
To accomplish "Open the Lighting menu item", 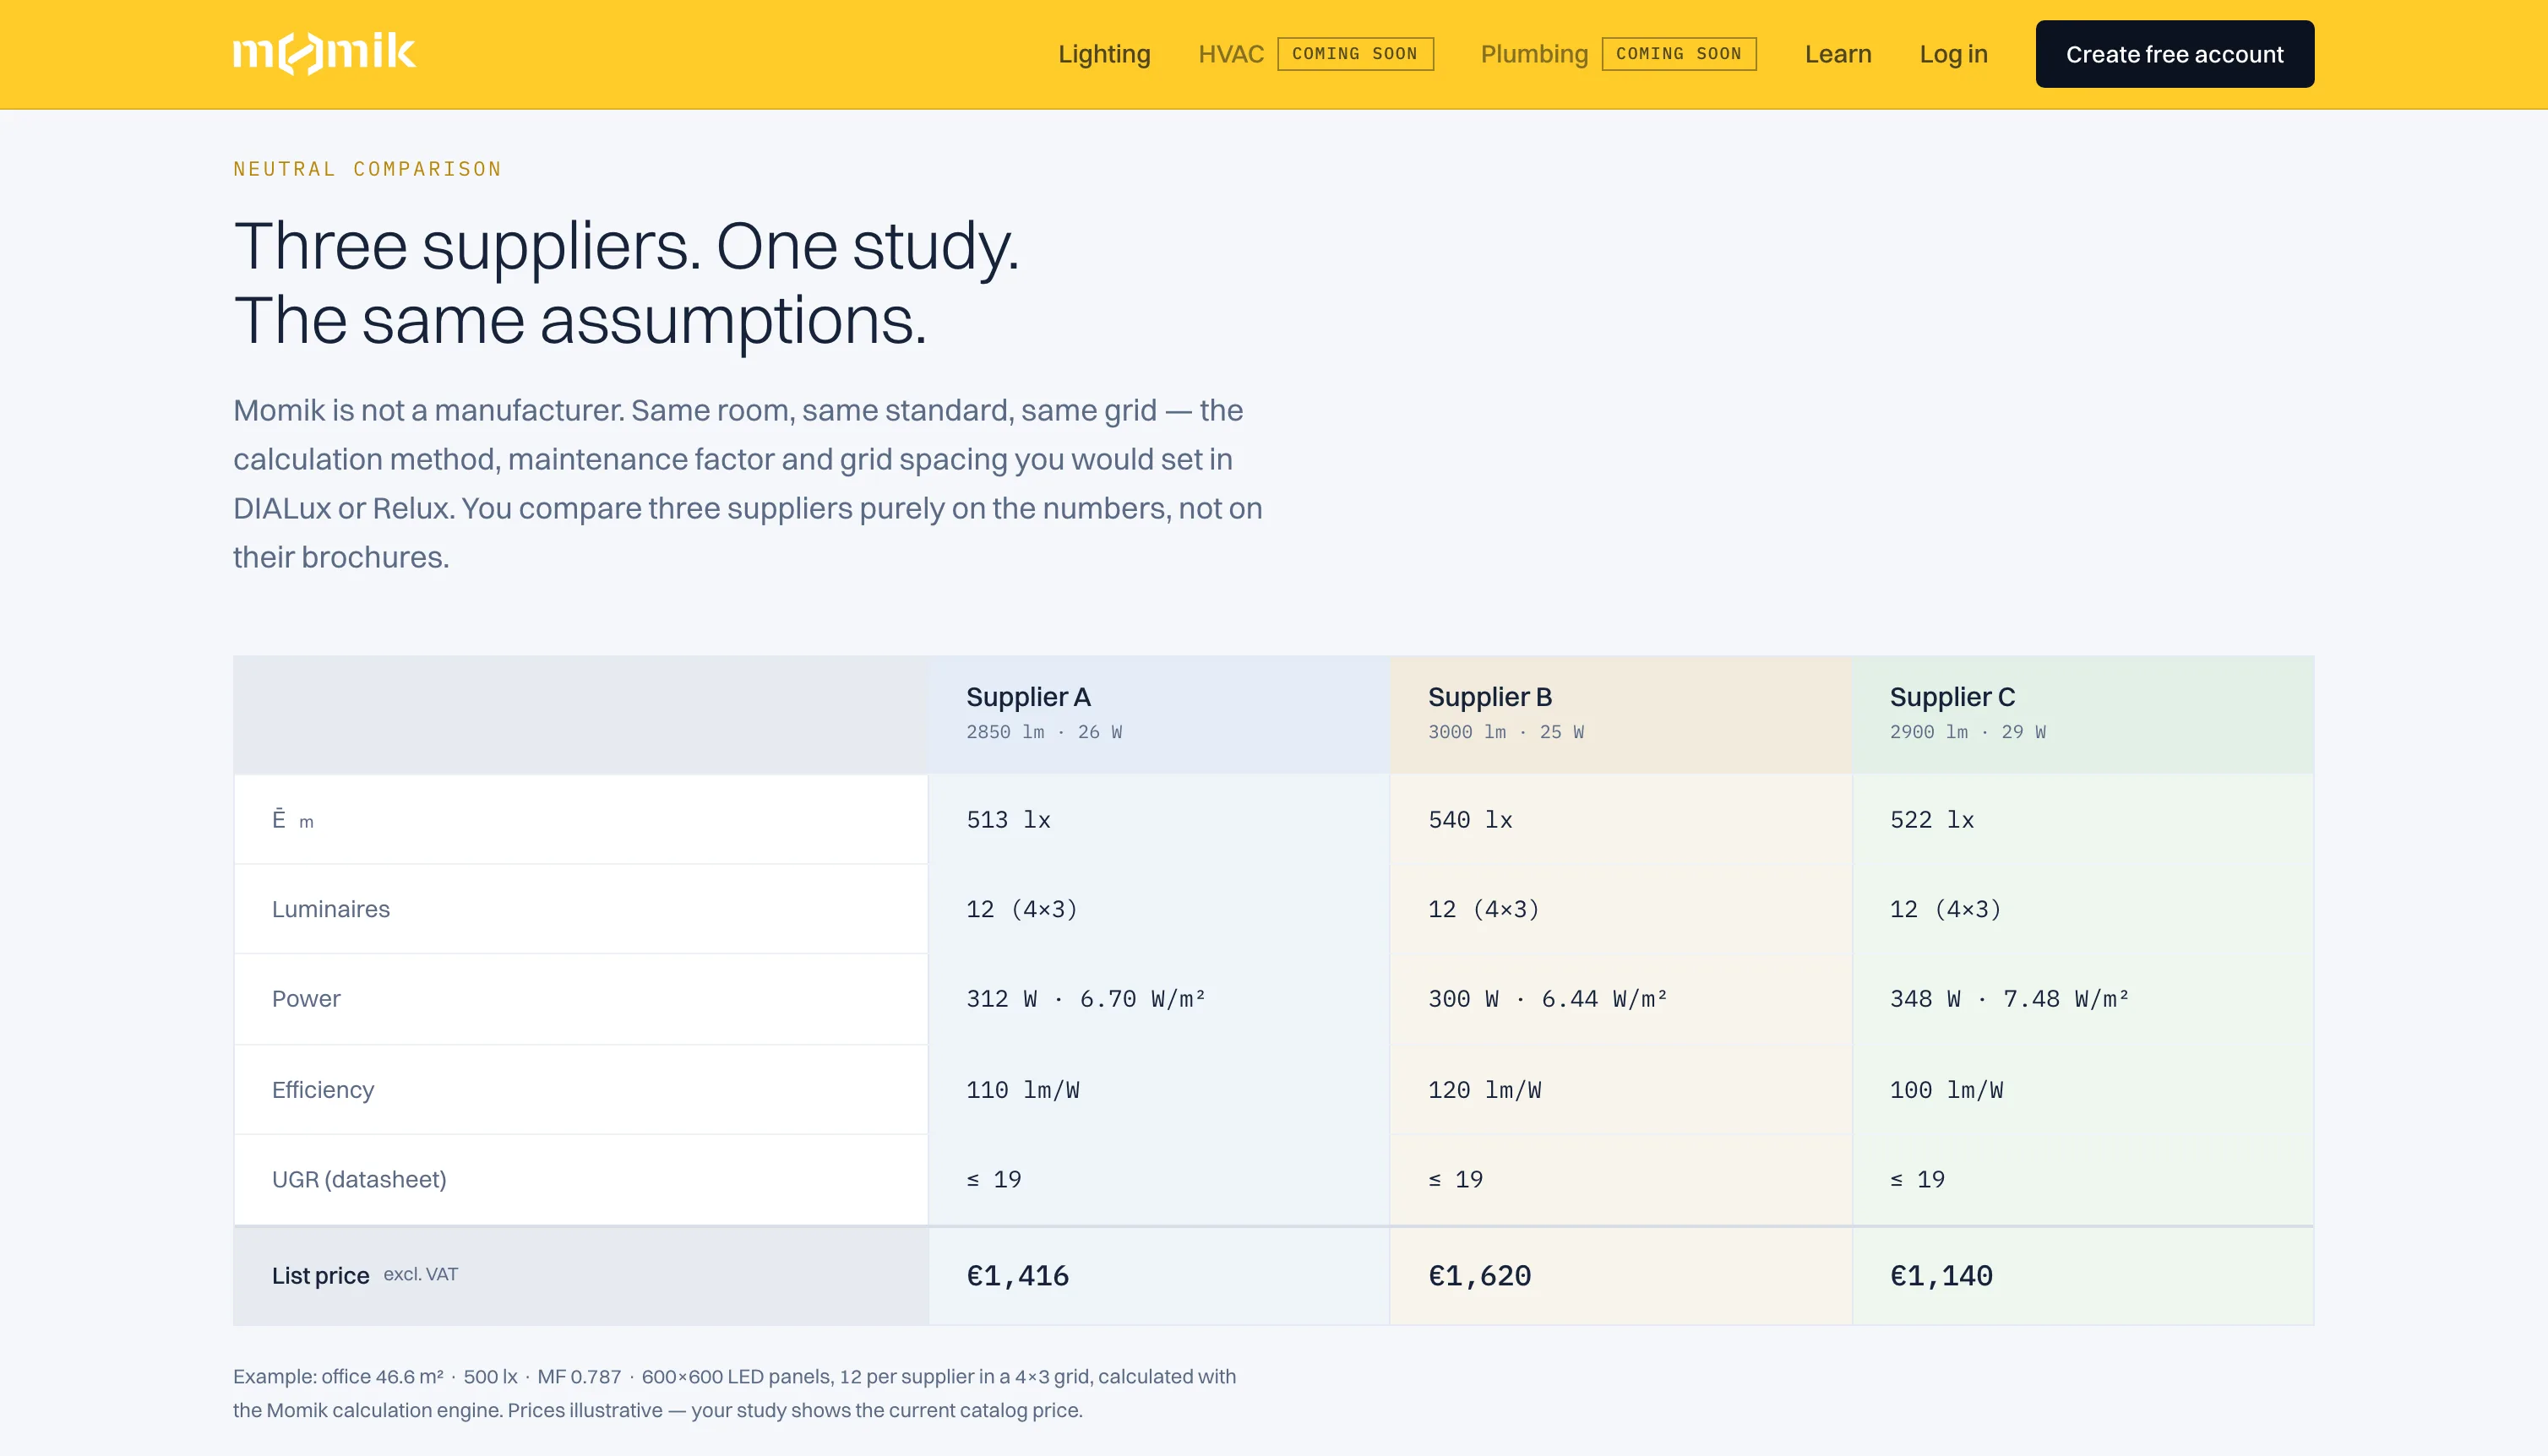I will pyautogui.click(x=1104, y=54).
